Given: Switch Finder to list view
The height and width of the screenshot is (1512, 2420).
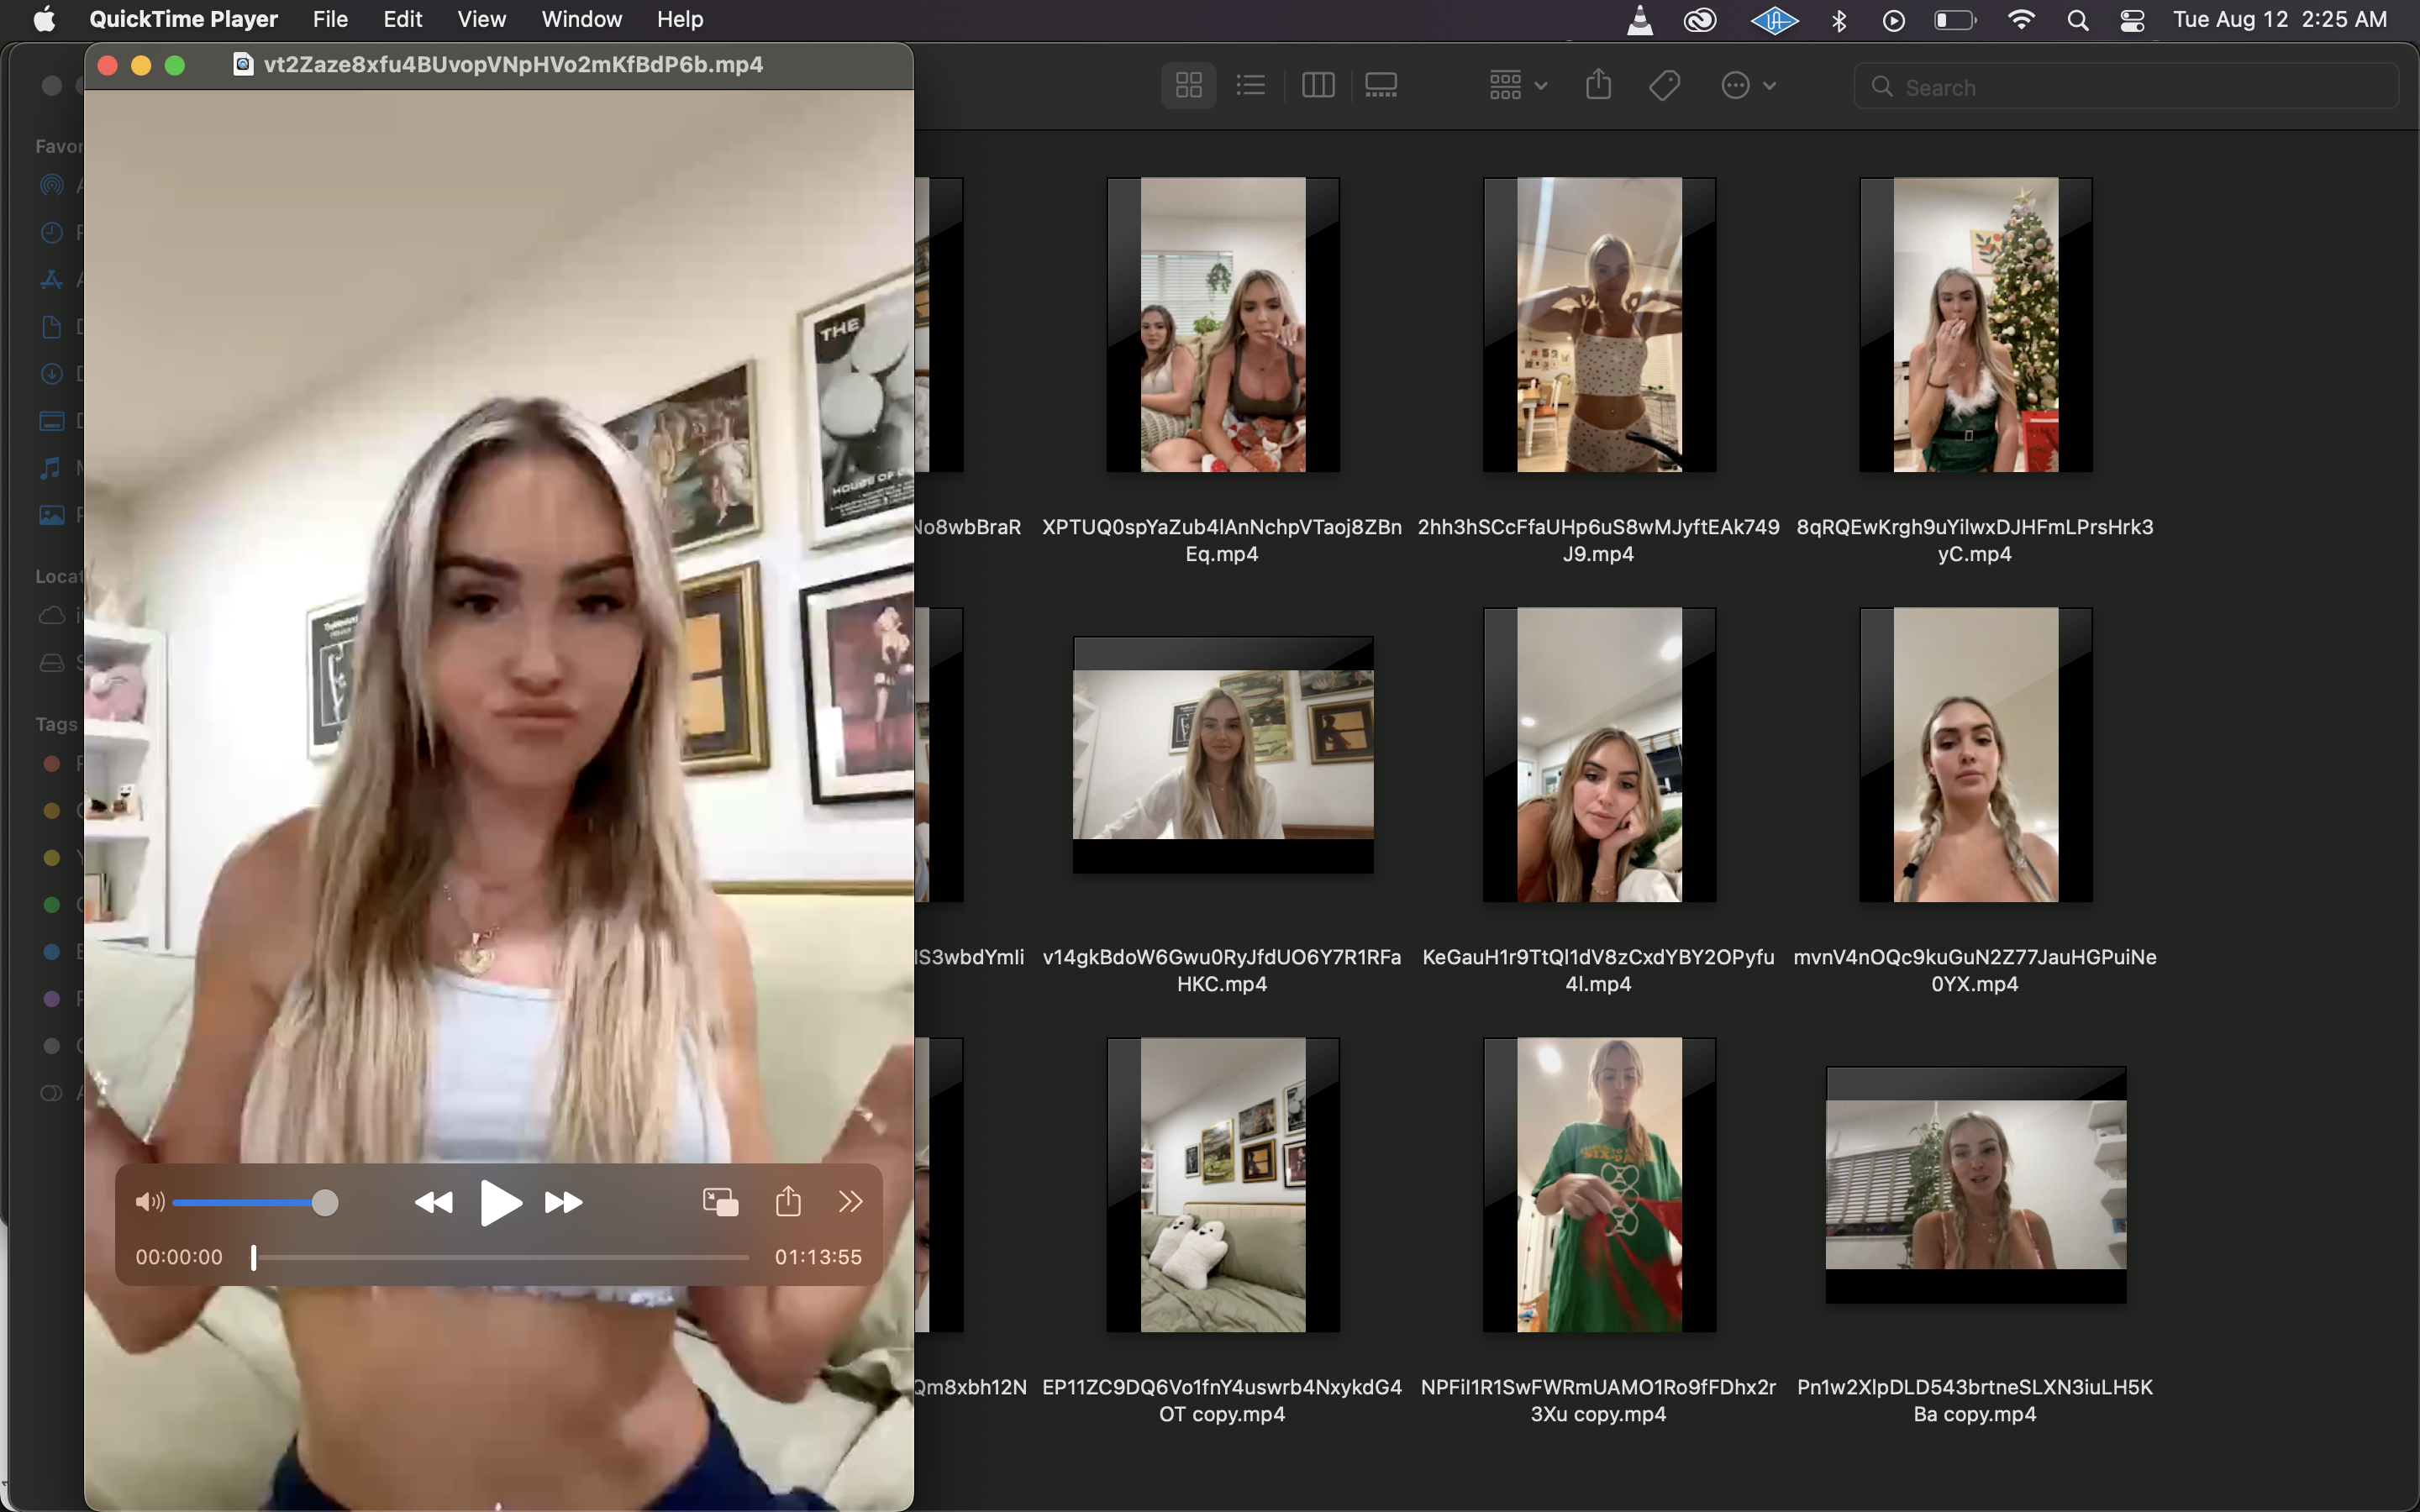Looking at the screenshot, I should [1250, 86].
